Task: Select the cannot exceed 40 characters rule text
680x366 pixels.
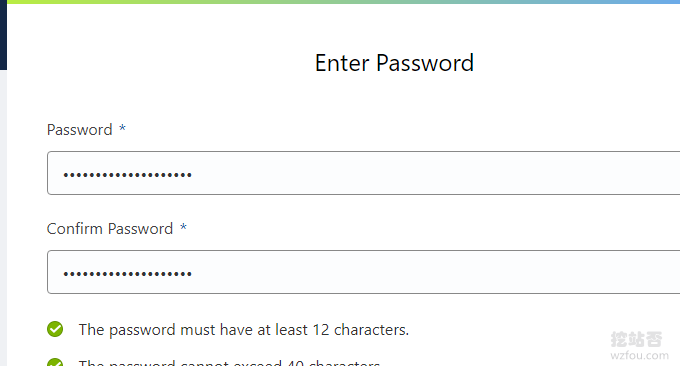Action: [229, 363]
